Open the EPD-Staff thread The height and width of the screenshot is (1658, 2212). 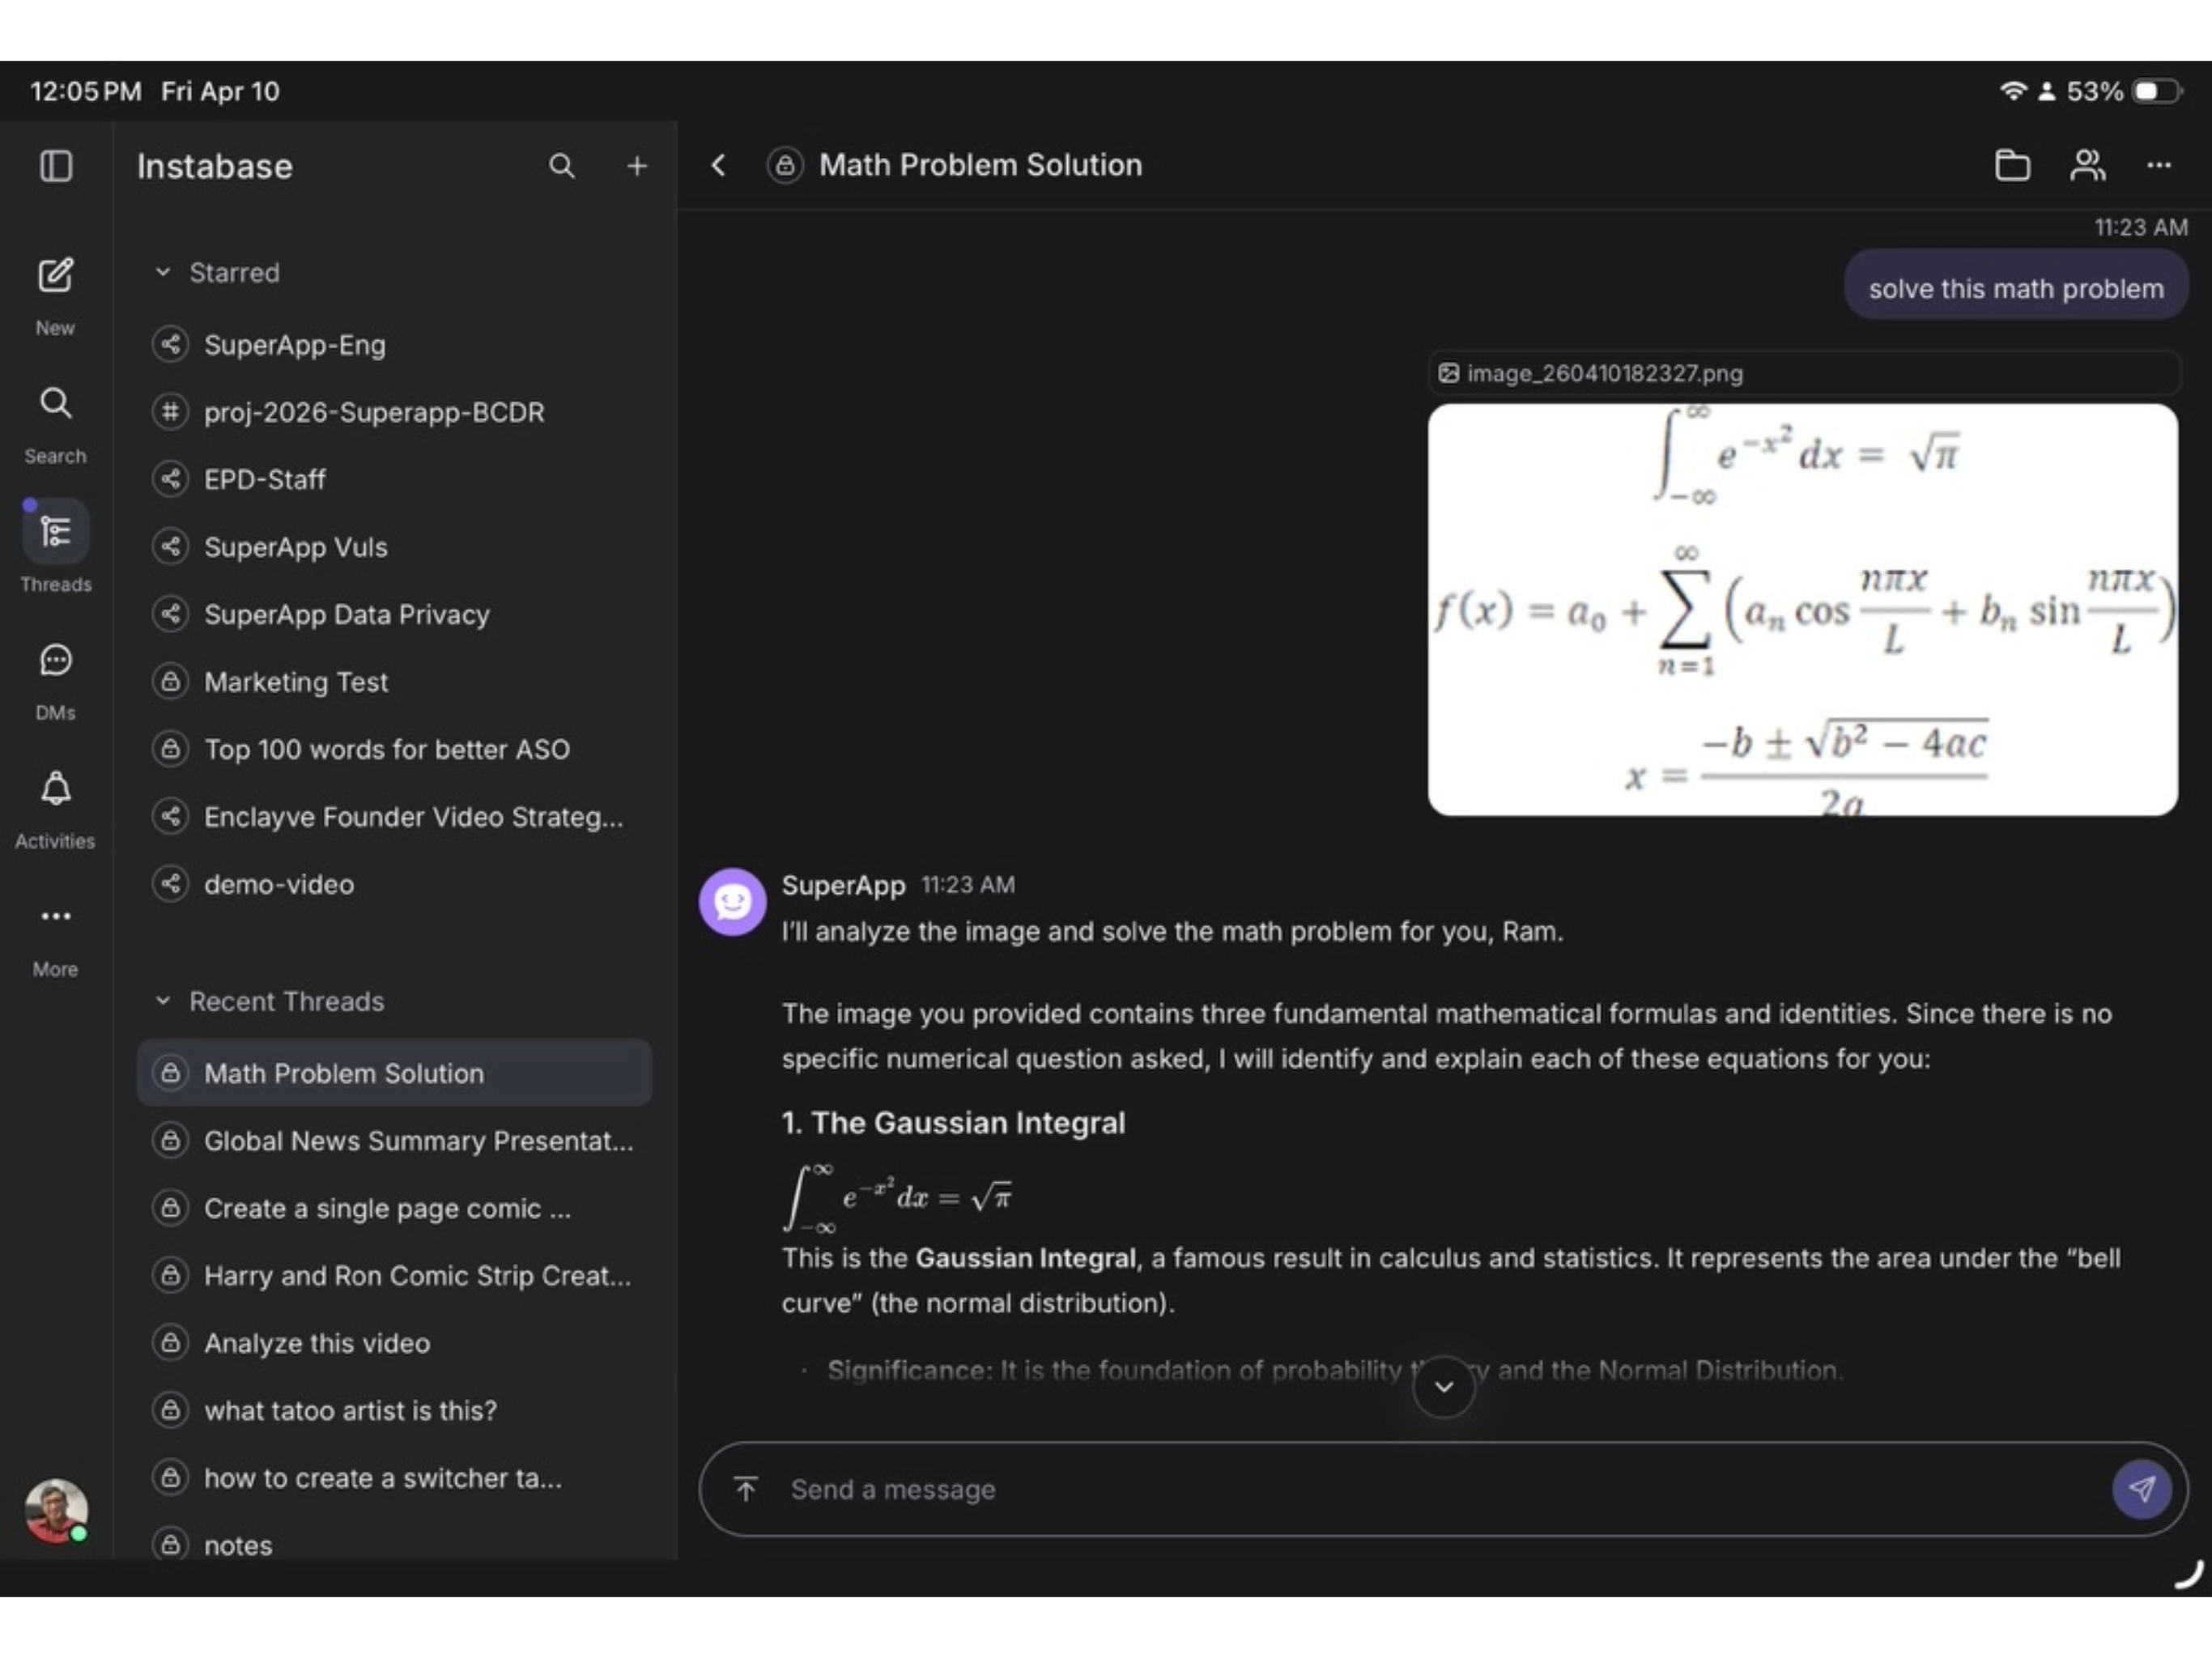point(394,479)
